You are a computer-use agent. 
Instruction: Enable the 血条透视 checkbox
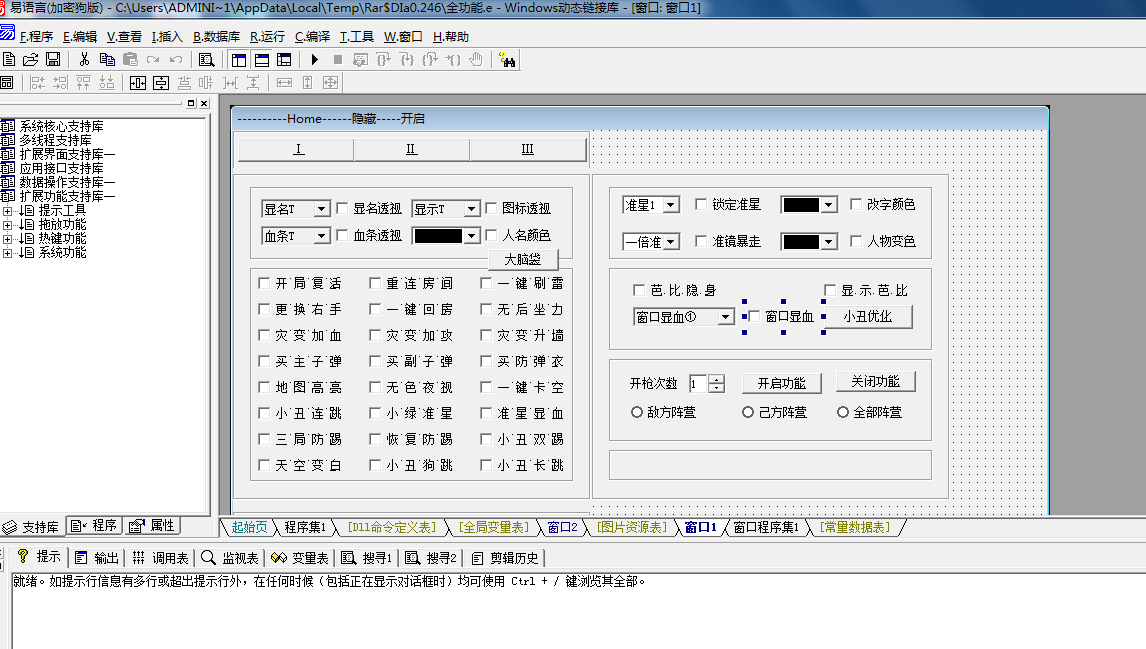click(342, 235)
